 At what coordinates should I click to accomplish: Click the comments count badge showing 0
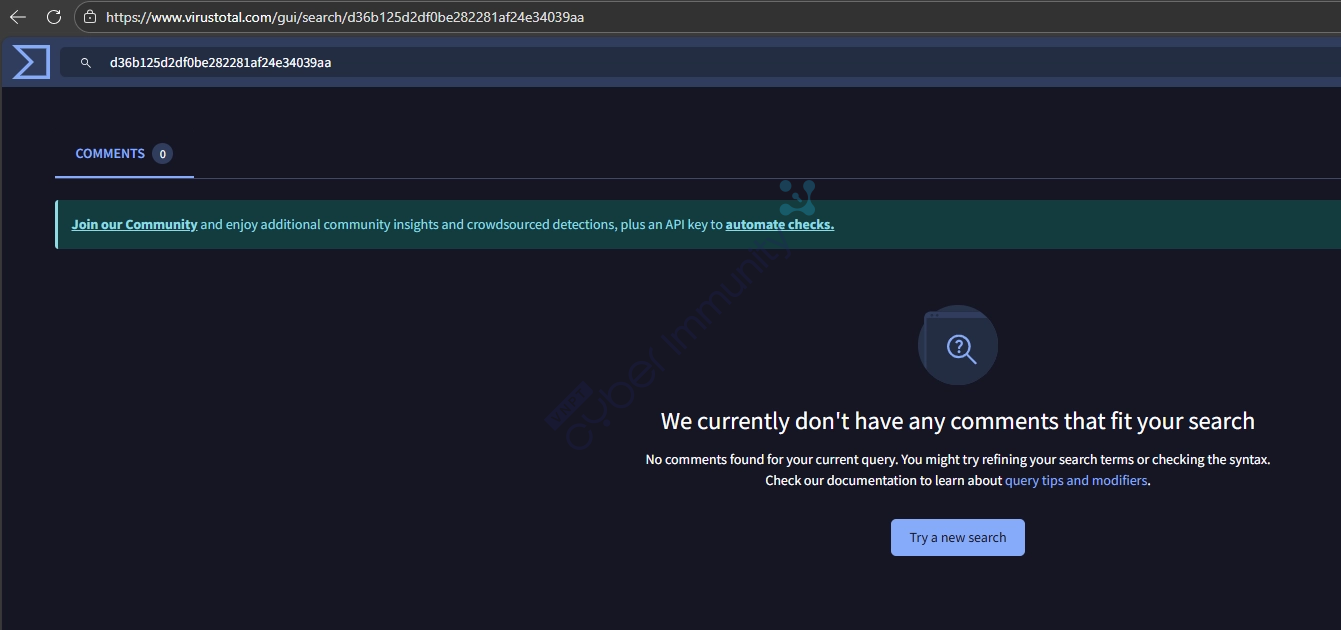(x=162, y=154)
